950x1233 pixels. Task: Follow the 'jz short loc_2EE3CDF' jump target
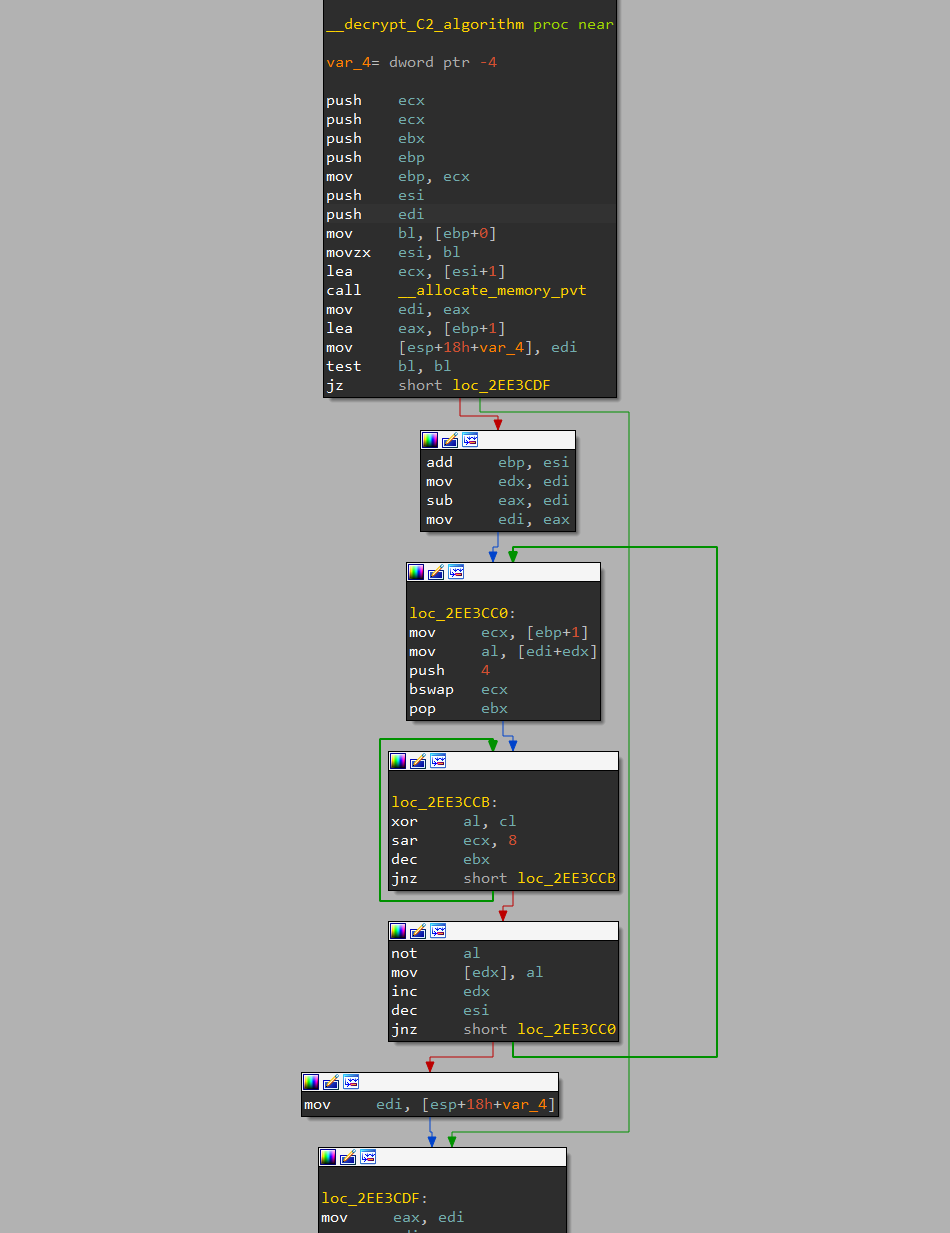pos(501,385)
